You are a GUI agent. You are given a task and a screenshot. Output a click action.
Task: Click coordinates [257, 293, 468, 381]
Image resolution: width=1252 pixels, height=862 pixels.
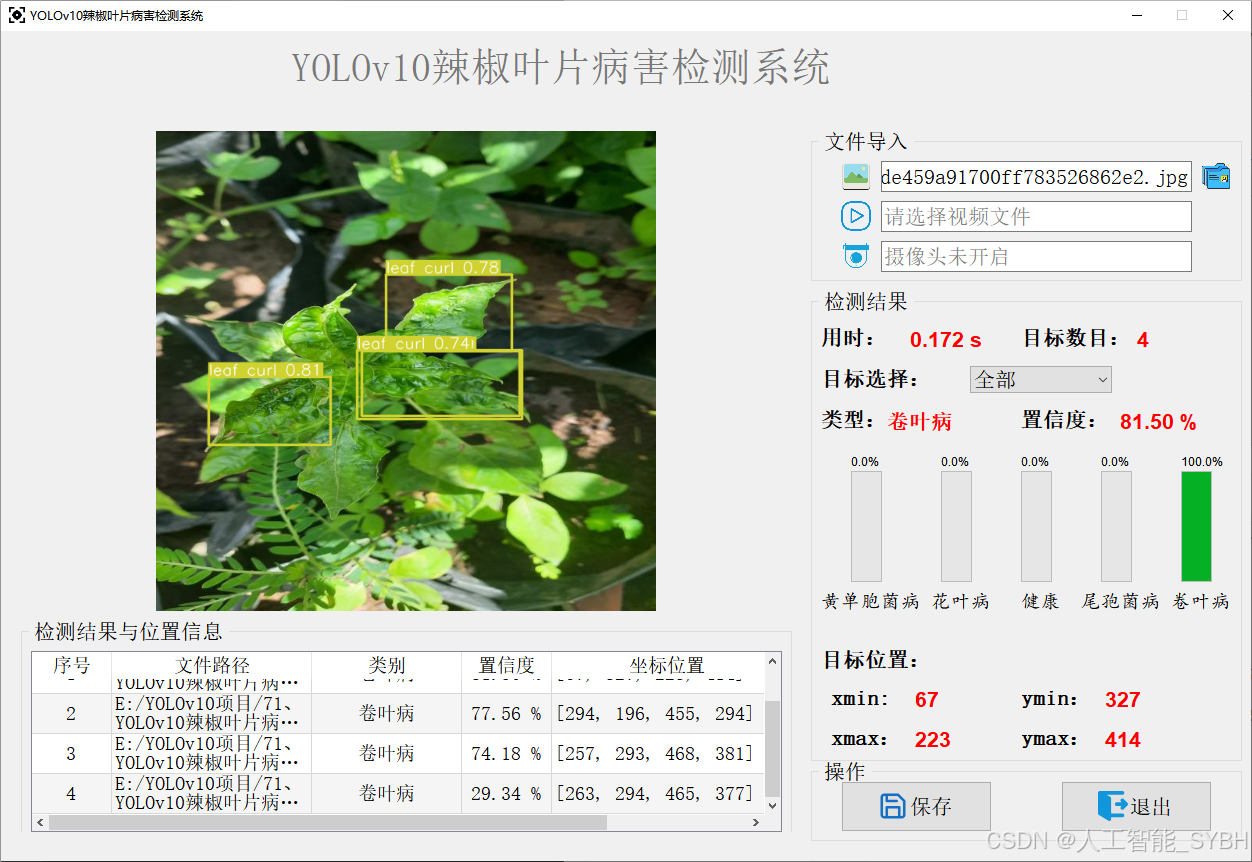655,754
